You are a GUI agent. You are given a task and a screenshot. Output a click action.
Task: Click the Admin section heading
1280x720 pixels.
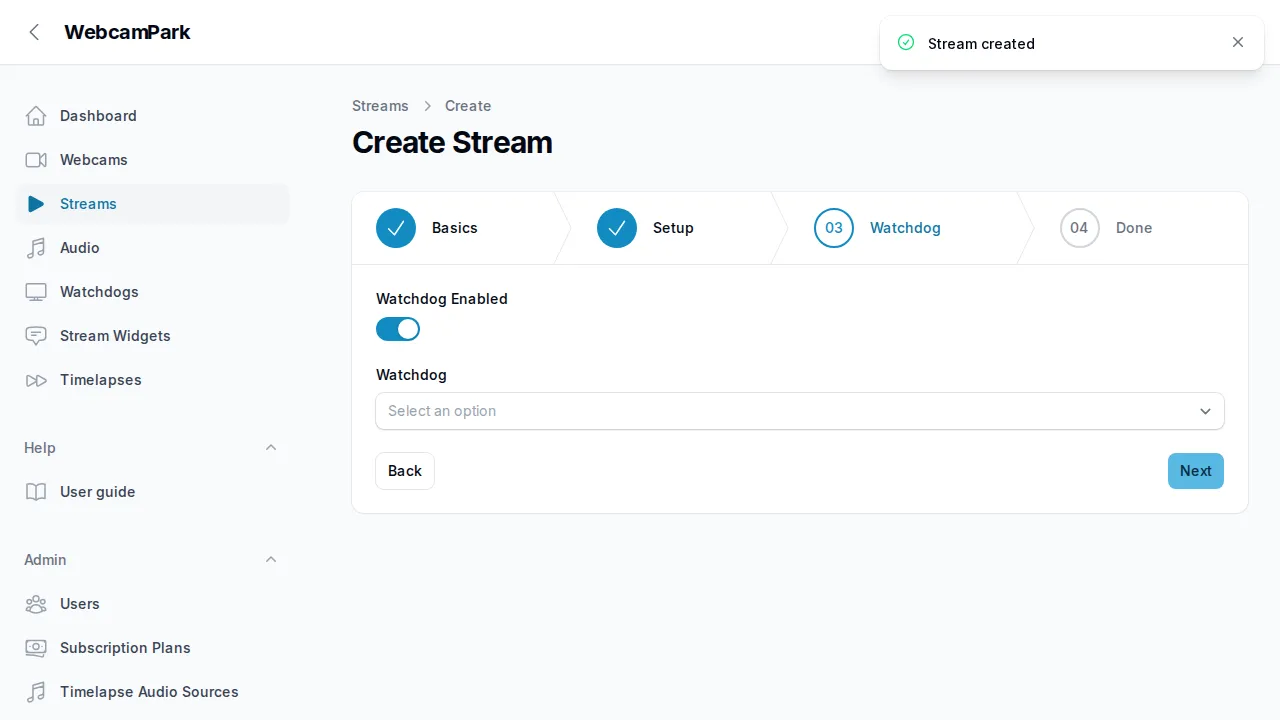45,560
